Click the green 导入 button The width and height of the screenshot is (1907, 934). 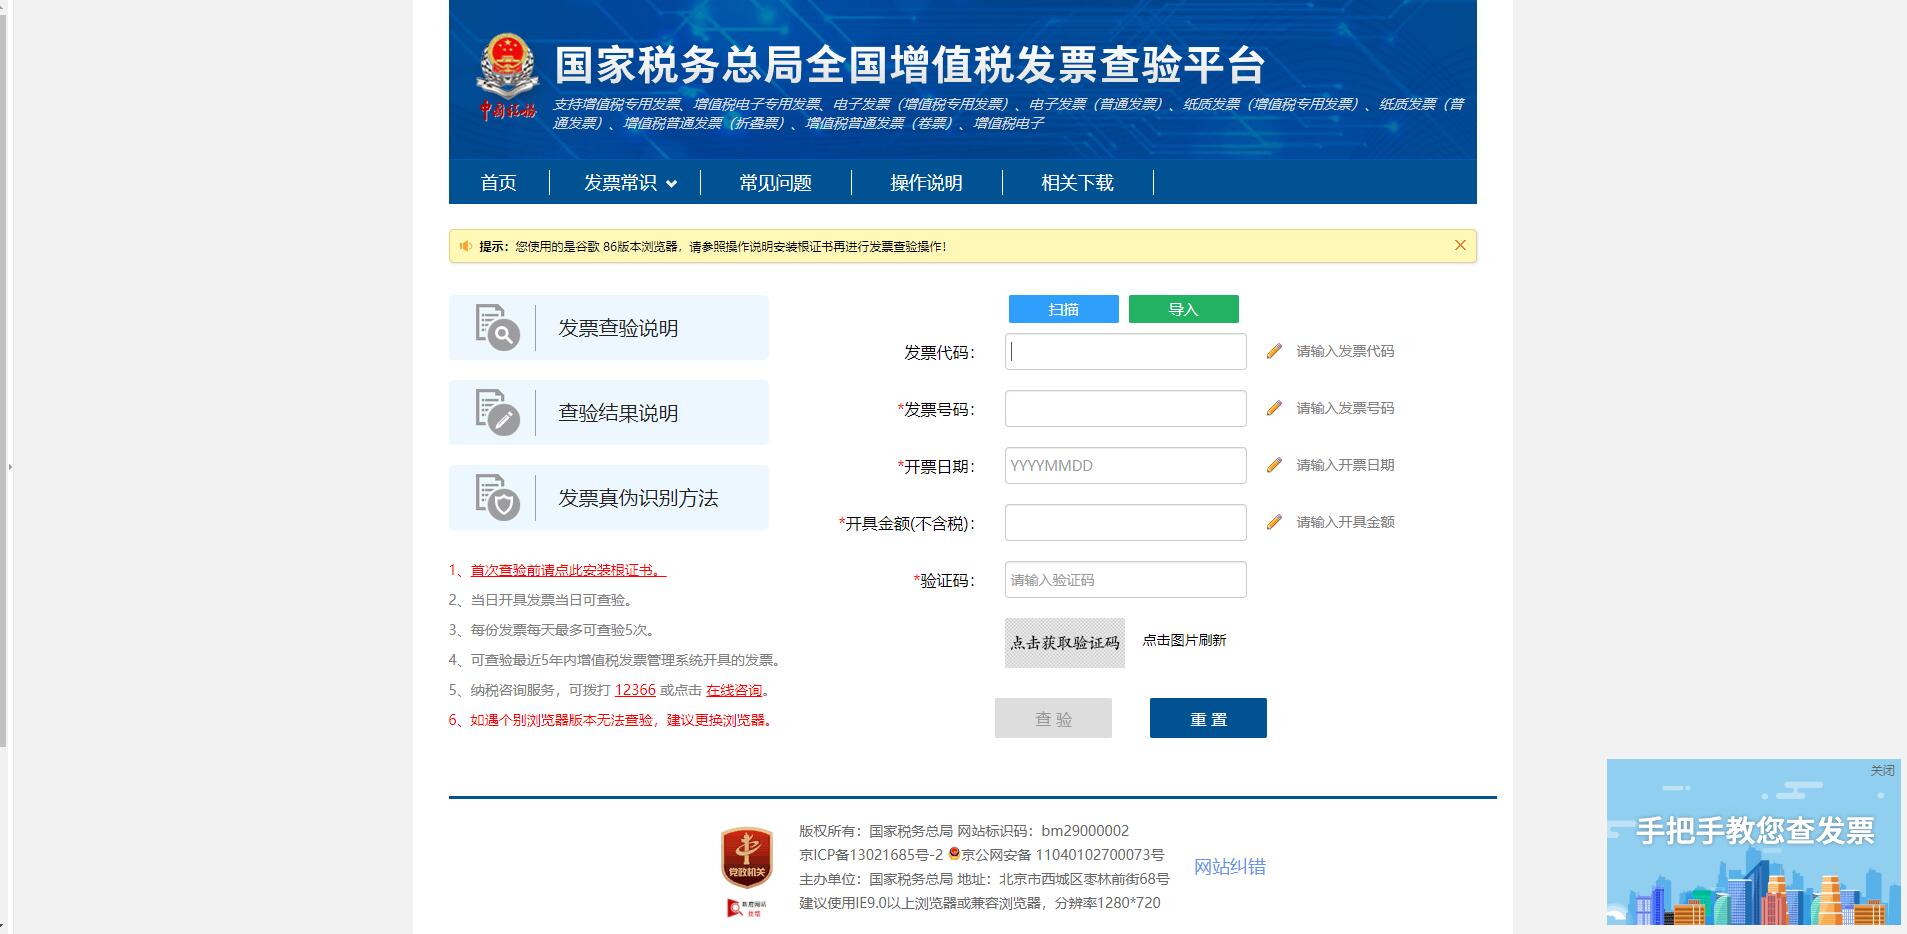[x=1183, y=309]
